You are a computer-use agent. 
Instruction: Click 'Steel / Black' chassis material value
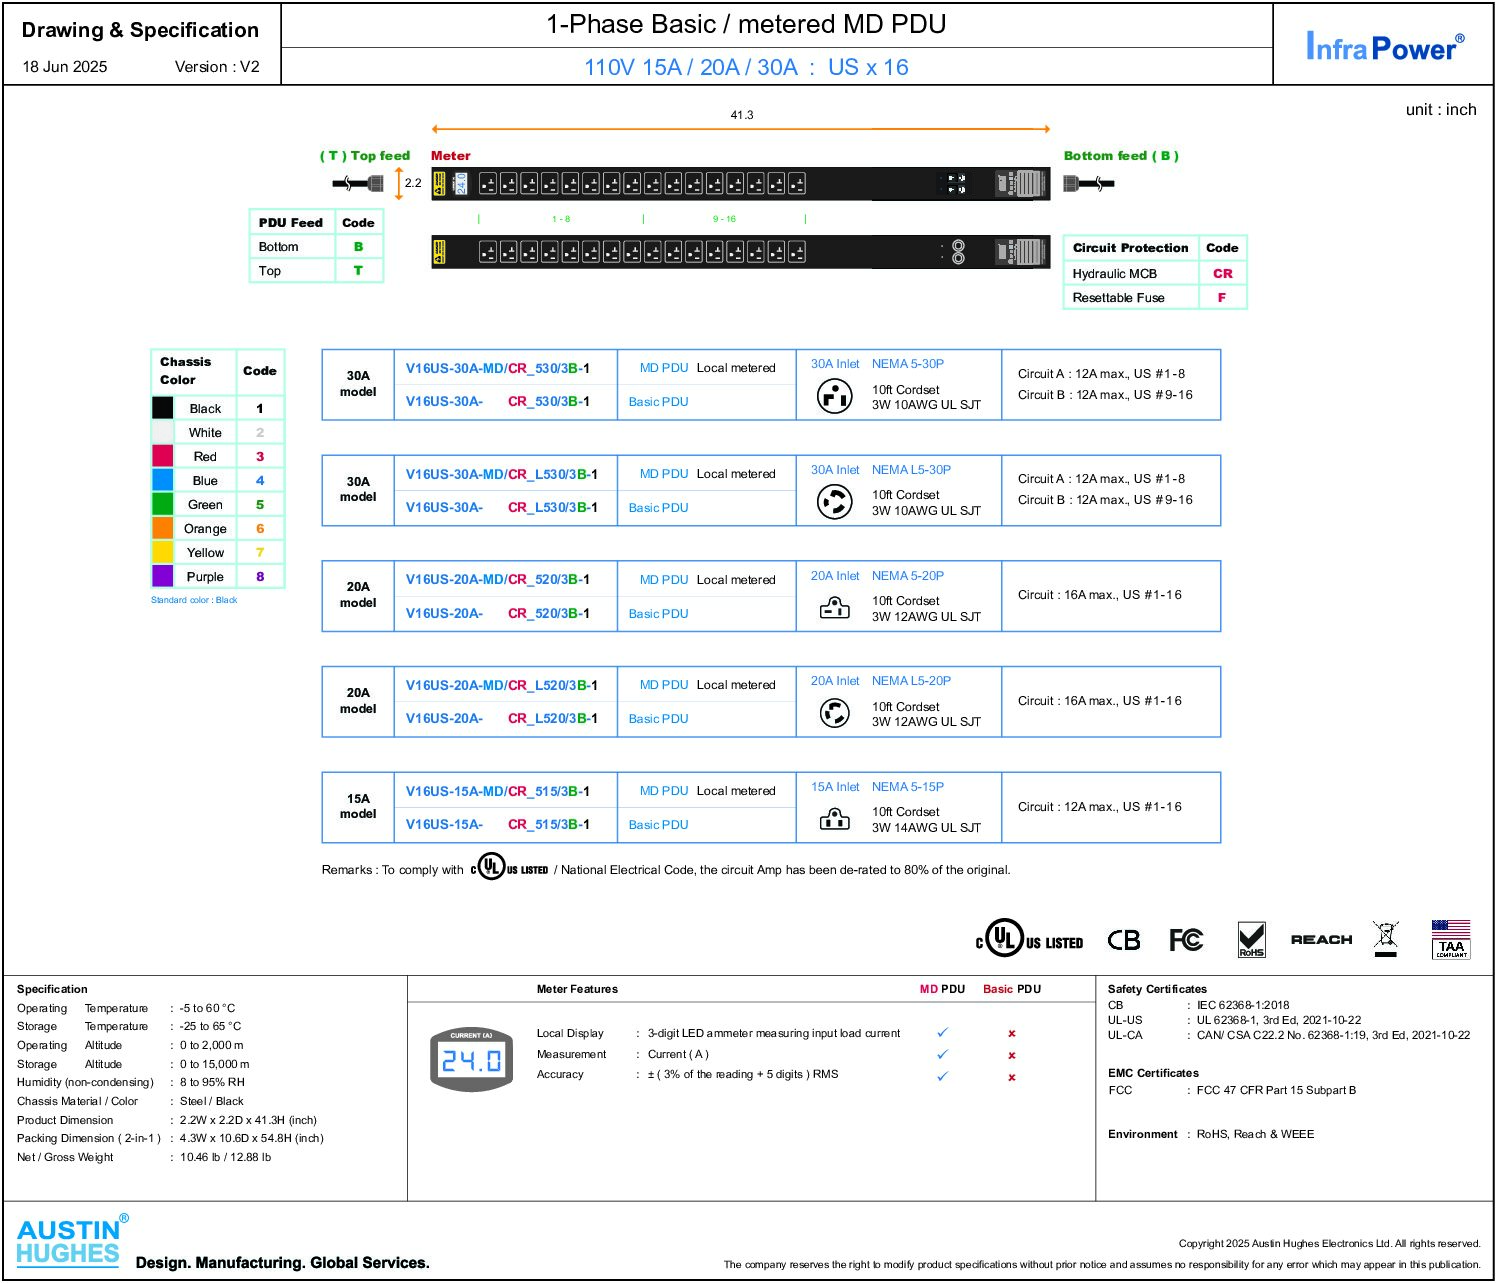[x=212, y=1101]
